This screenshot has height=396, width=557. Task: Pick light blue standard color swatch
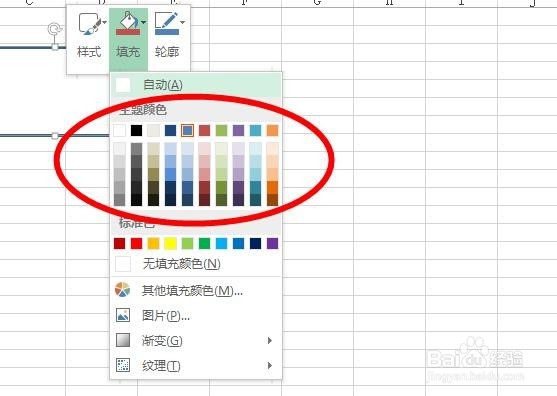[221, 244]
